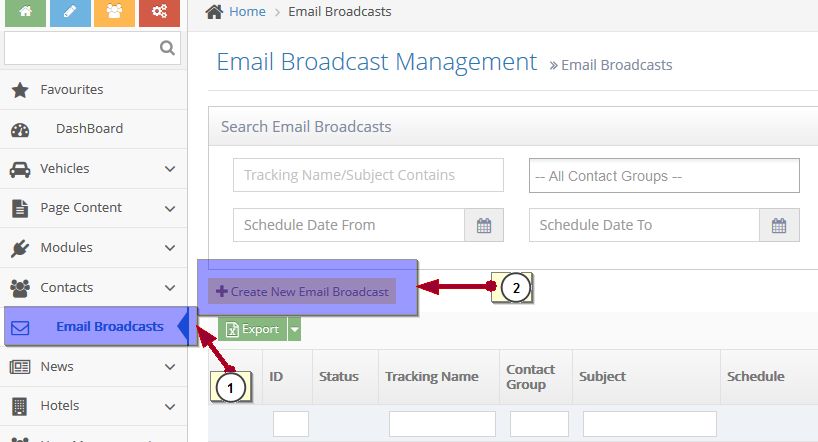Click the orange users shortcut button
This screenshot has width=818, height=442.
pos(114,13)
